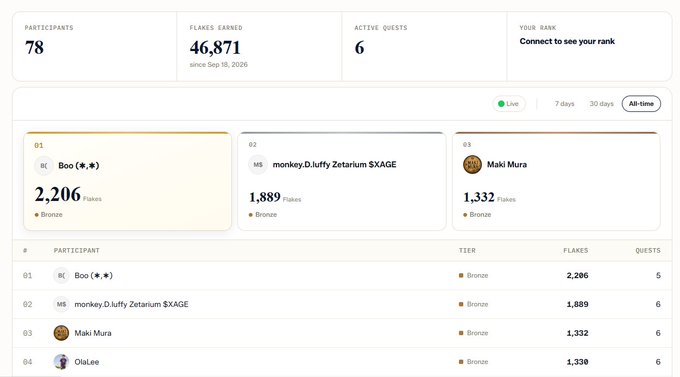The width and height of the screenshot is (680, 377).
Task: Click the Flakes Earned total 46,871
Action: 215,48
